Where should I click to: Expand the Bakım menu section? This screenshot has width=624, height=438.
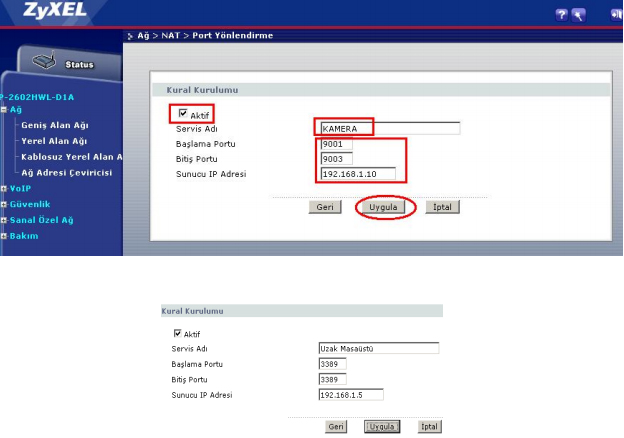(5, 235)
